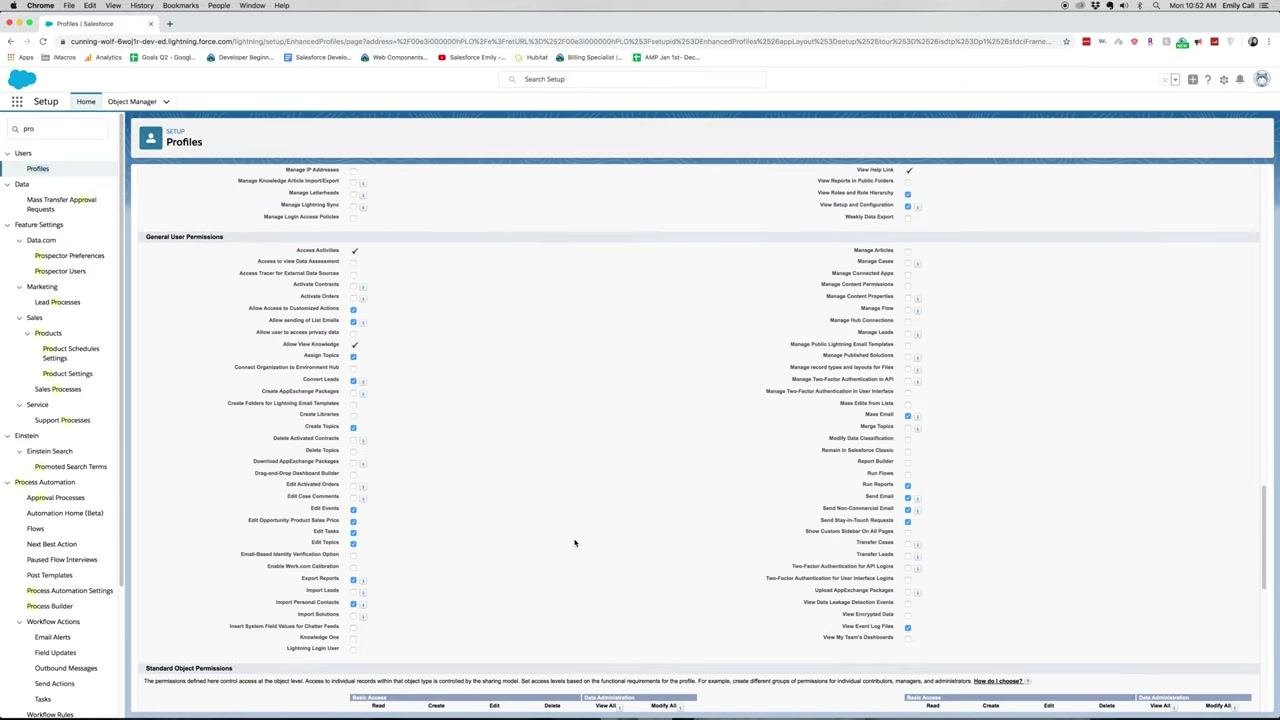Open the Global Actions plus icon
The width and height of the screenshot is (1280, 720).
(1193, 80)
